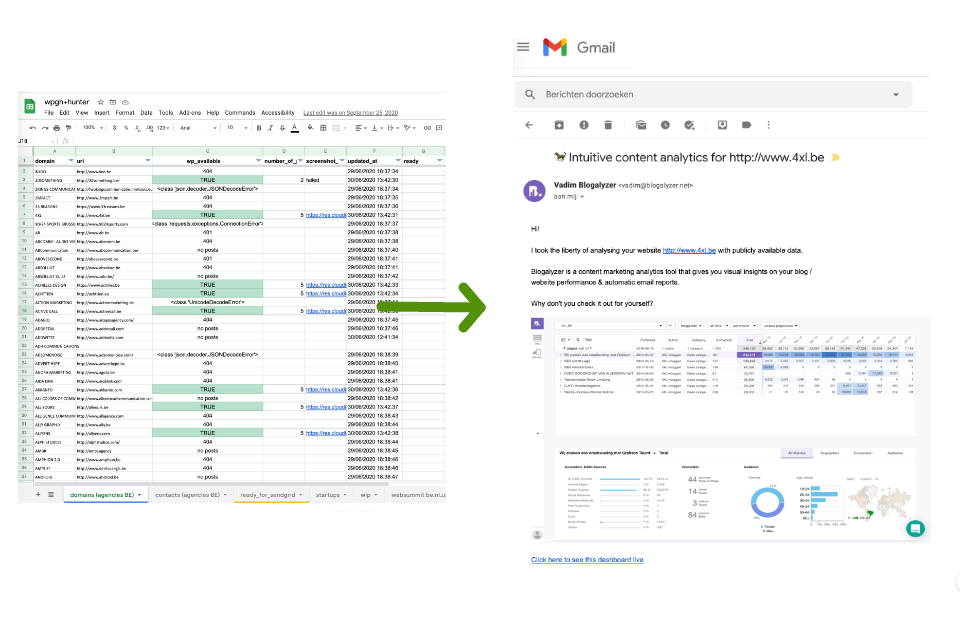Open the Insert menu in Sheets
The height and width of the screenshot is (640, 960).
[x=102, y=113]
